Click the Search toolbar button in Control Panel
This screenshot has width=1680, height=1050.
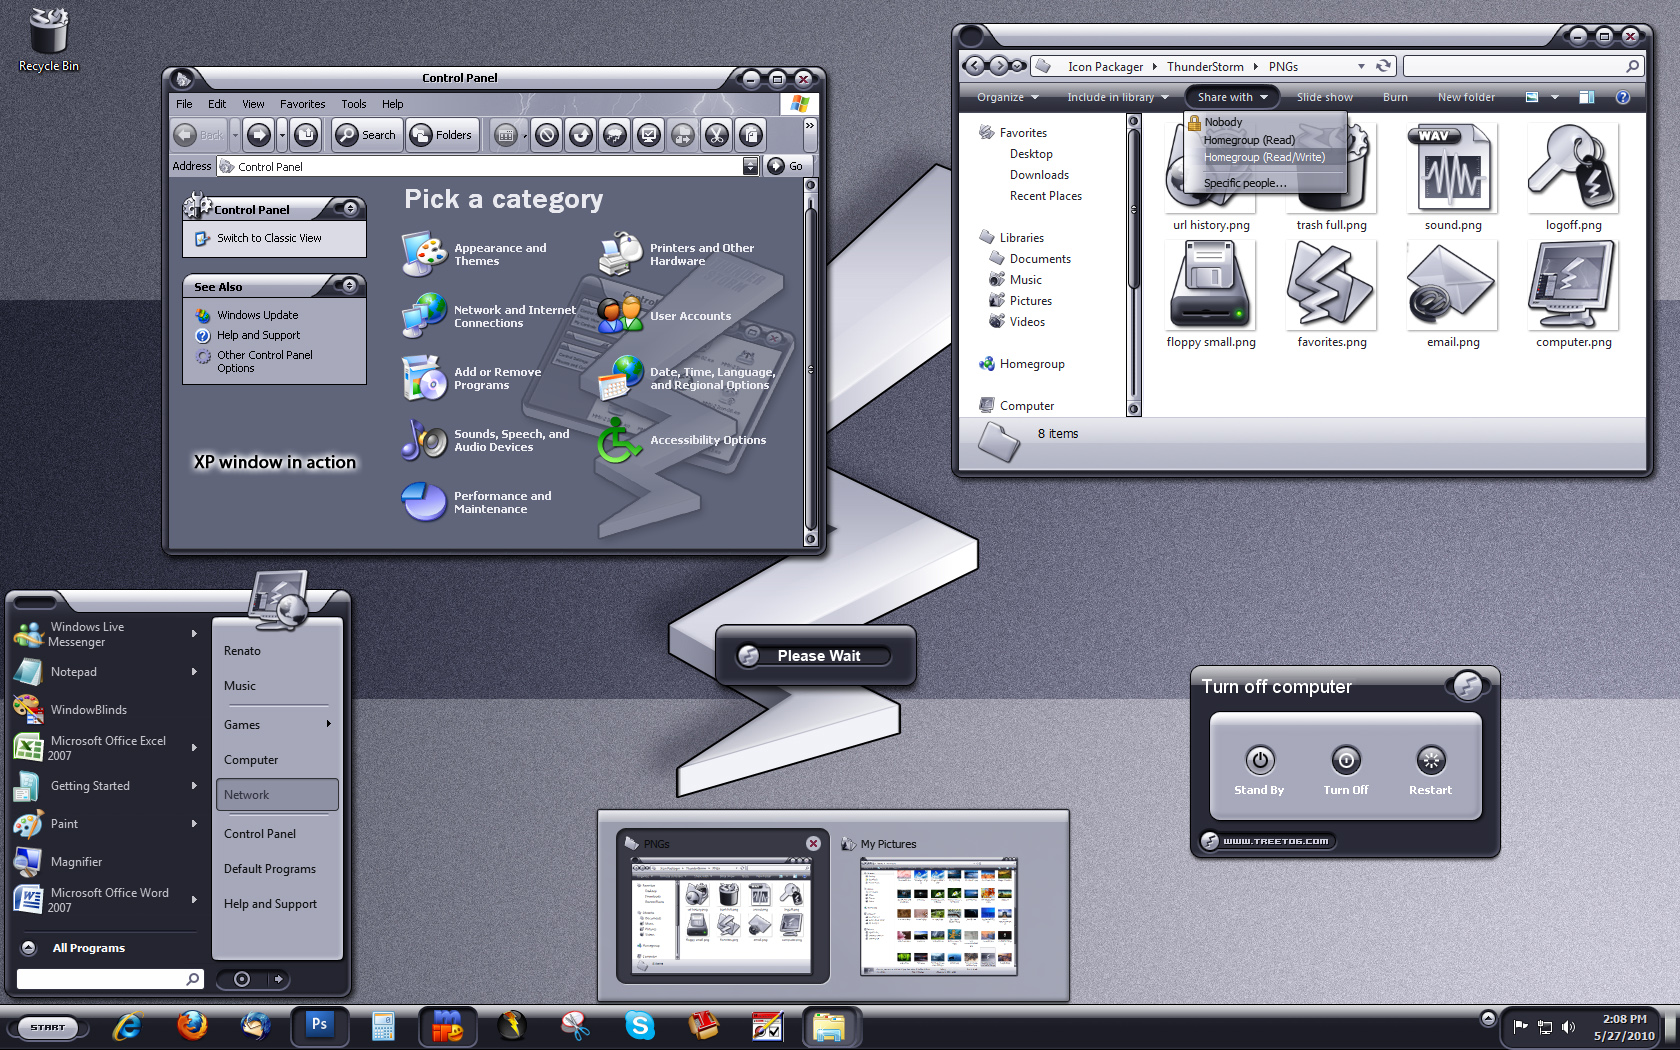point(366,135)
